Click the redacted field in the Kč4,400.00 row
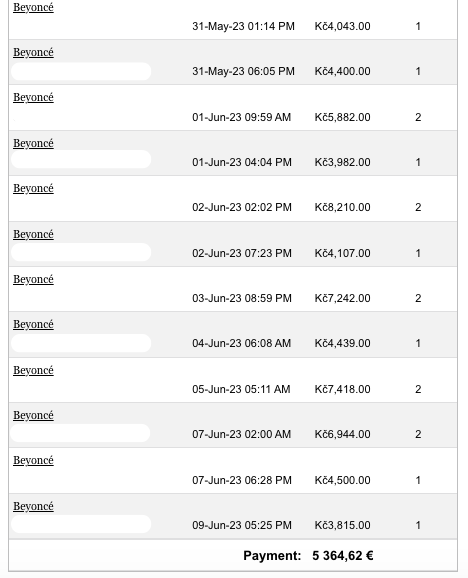 coord(81,71)
